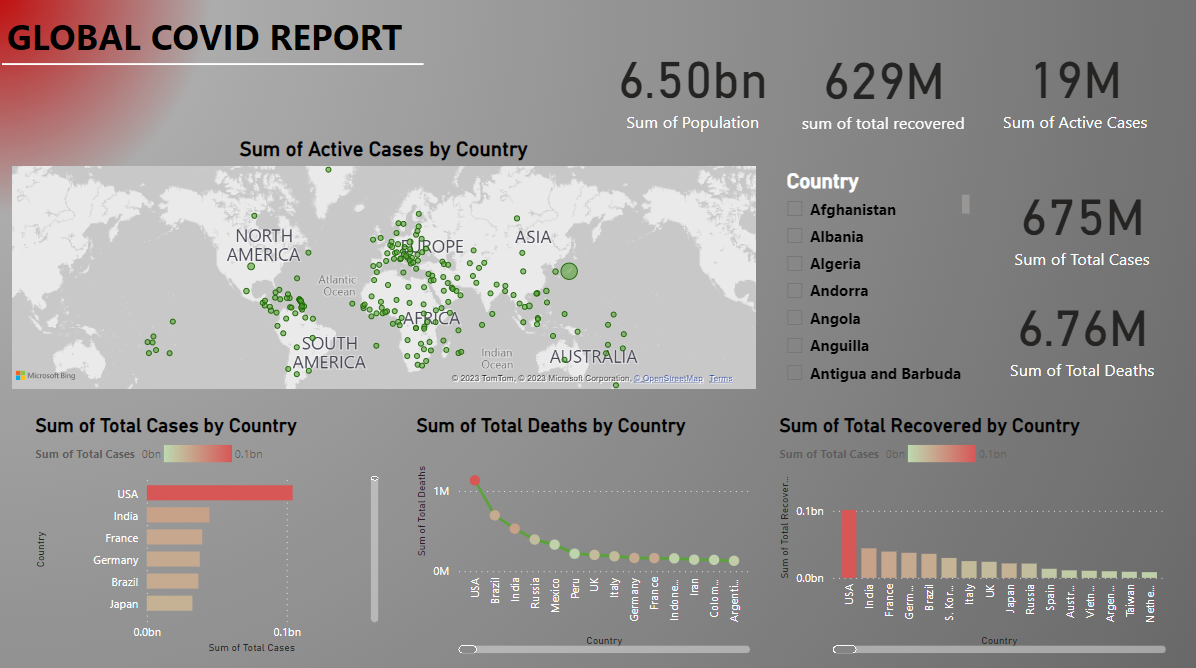This screenshot has width=1196, height=668.
Task: Open the OpenStreetMap link on the map
Action: 670,379
